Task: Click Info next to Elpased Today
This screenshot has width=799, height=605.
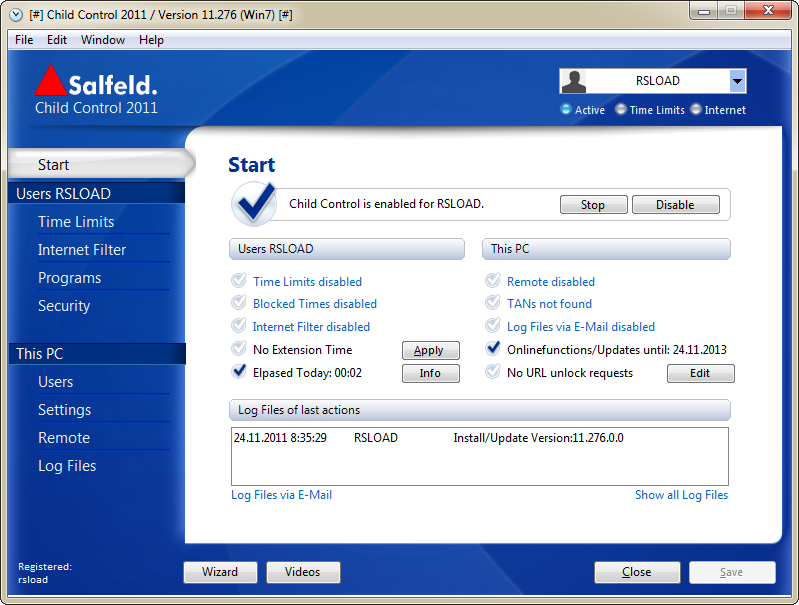Action: 431,373
